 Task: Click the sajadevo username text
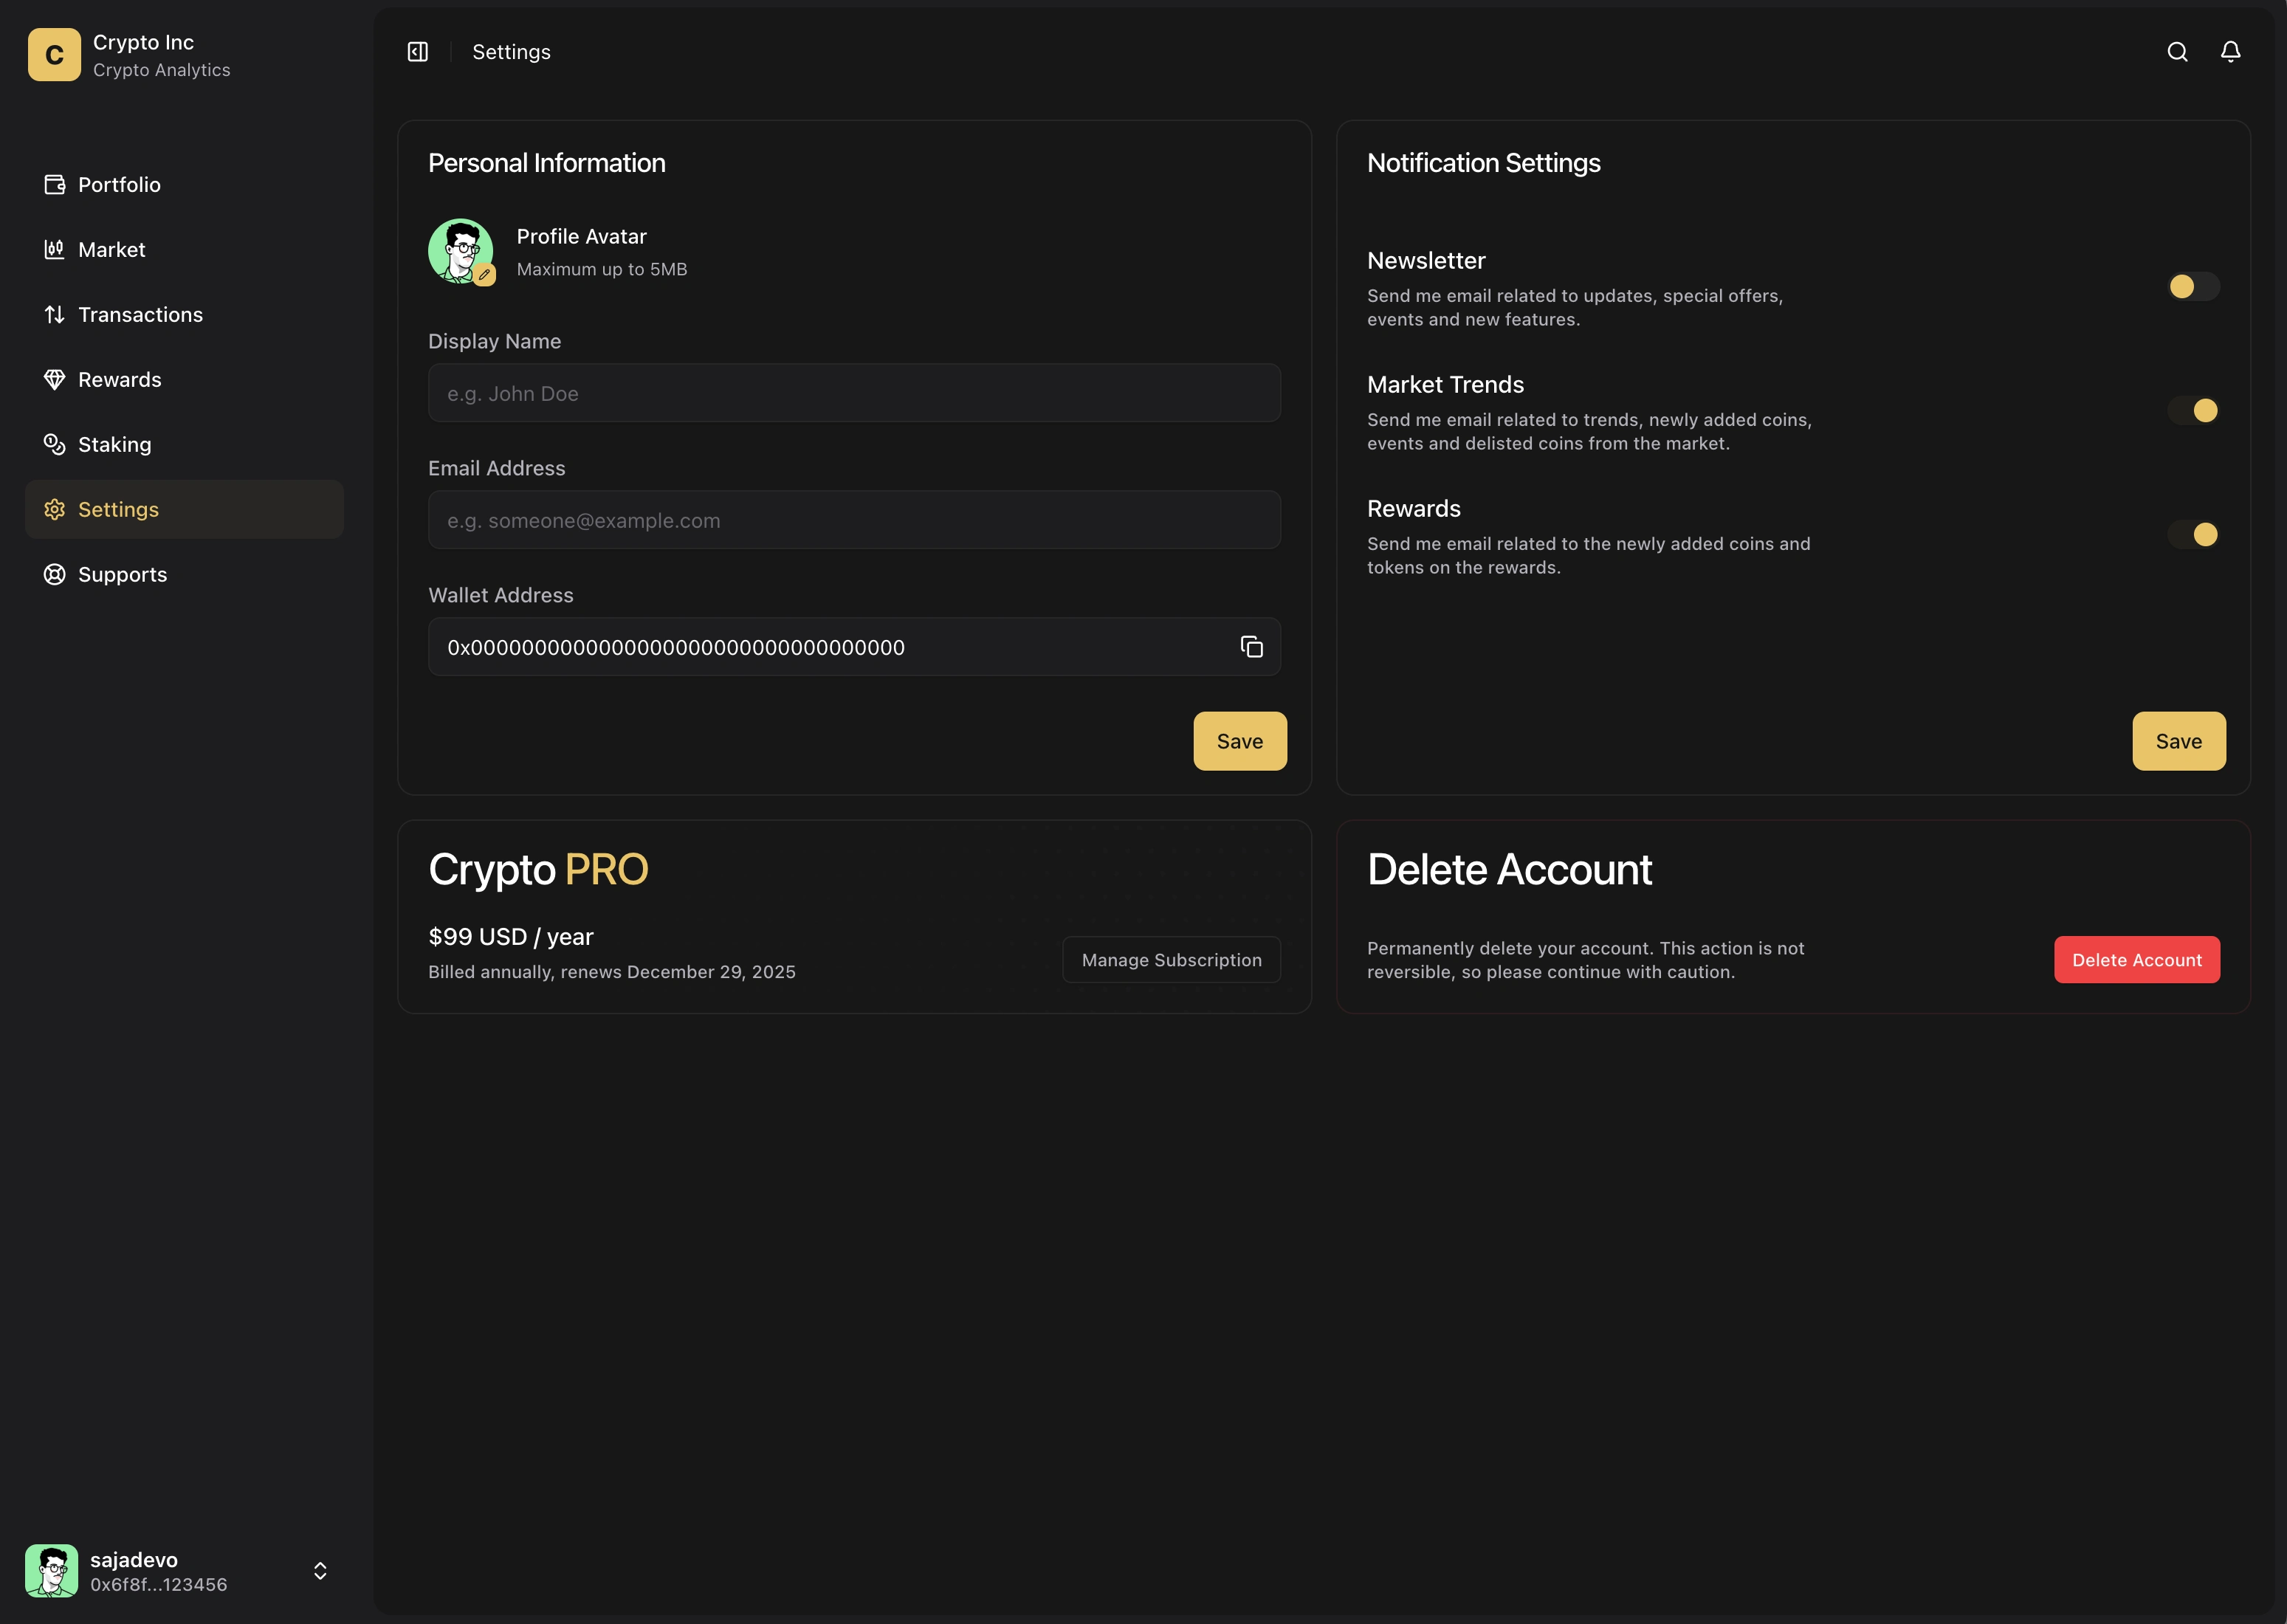[134, 1560]
